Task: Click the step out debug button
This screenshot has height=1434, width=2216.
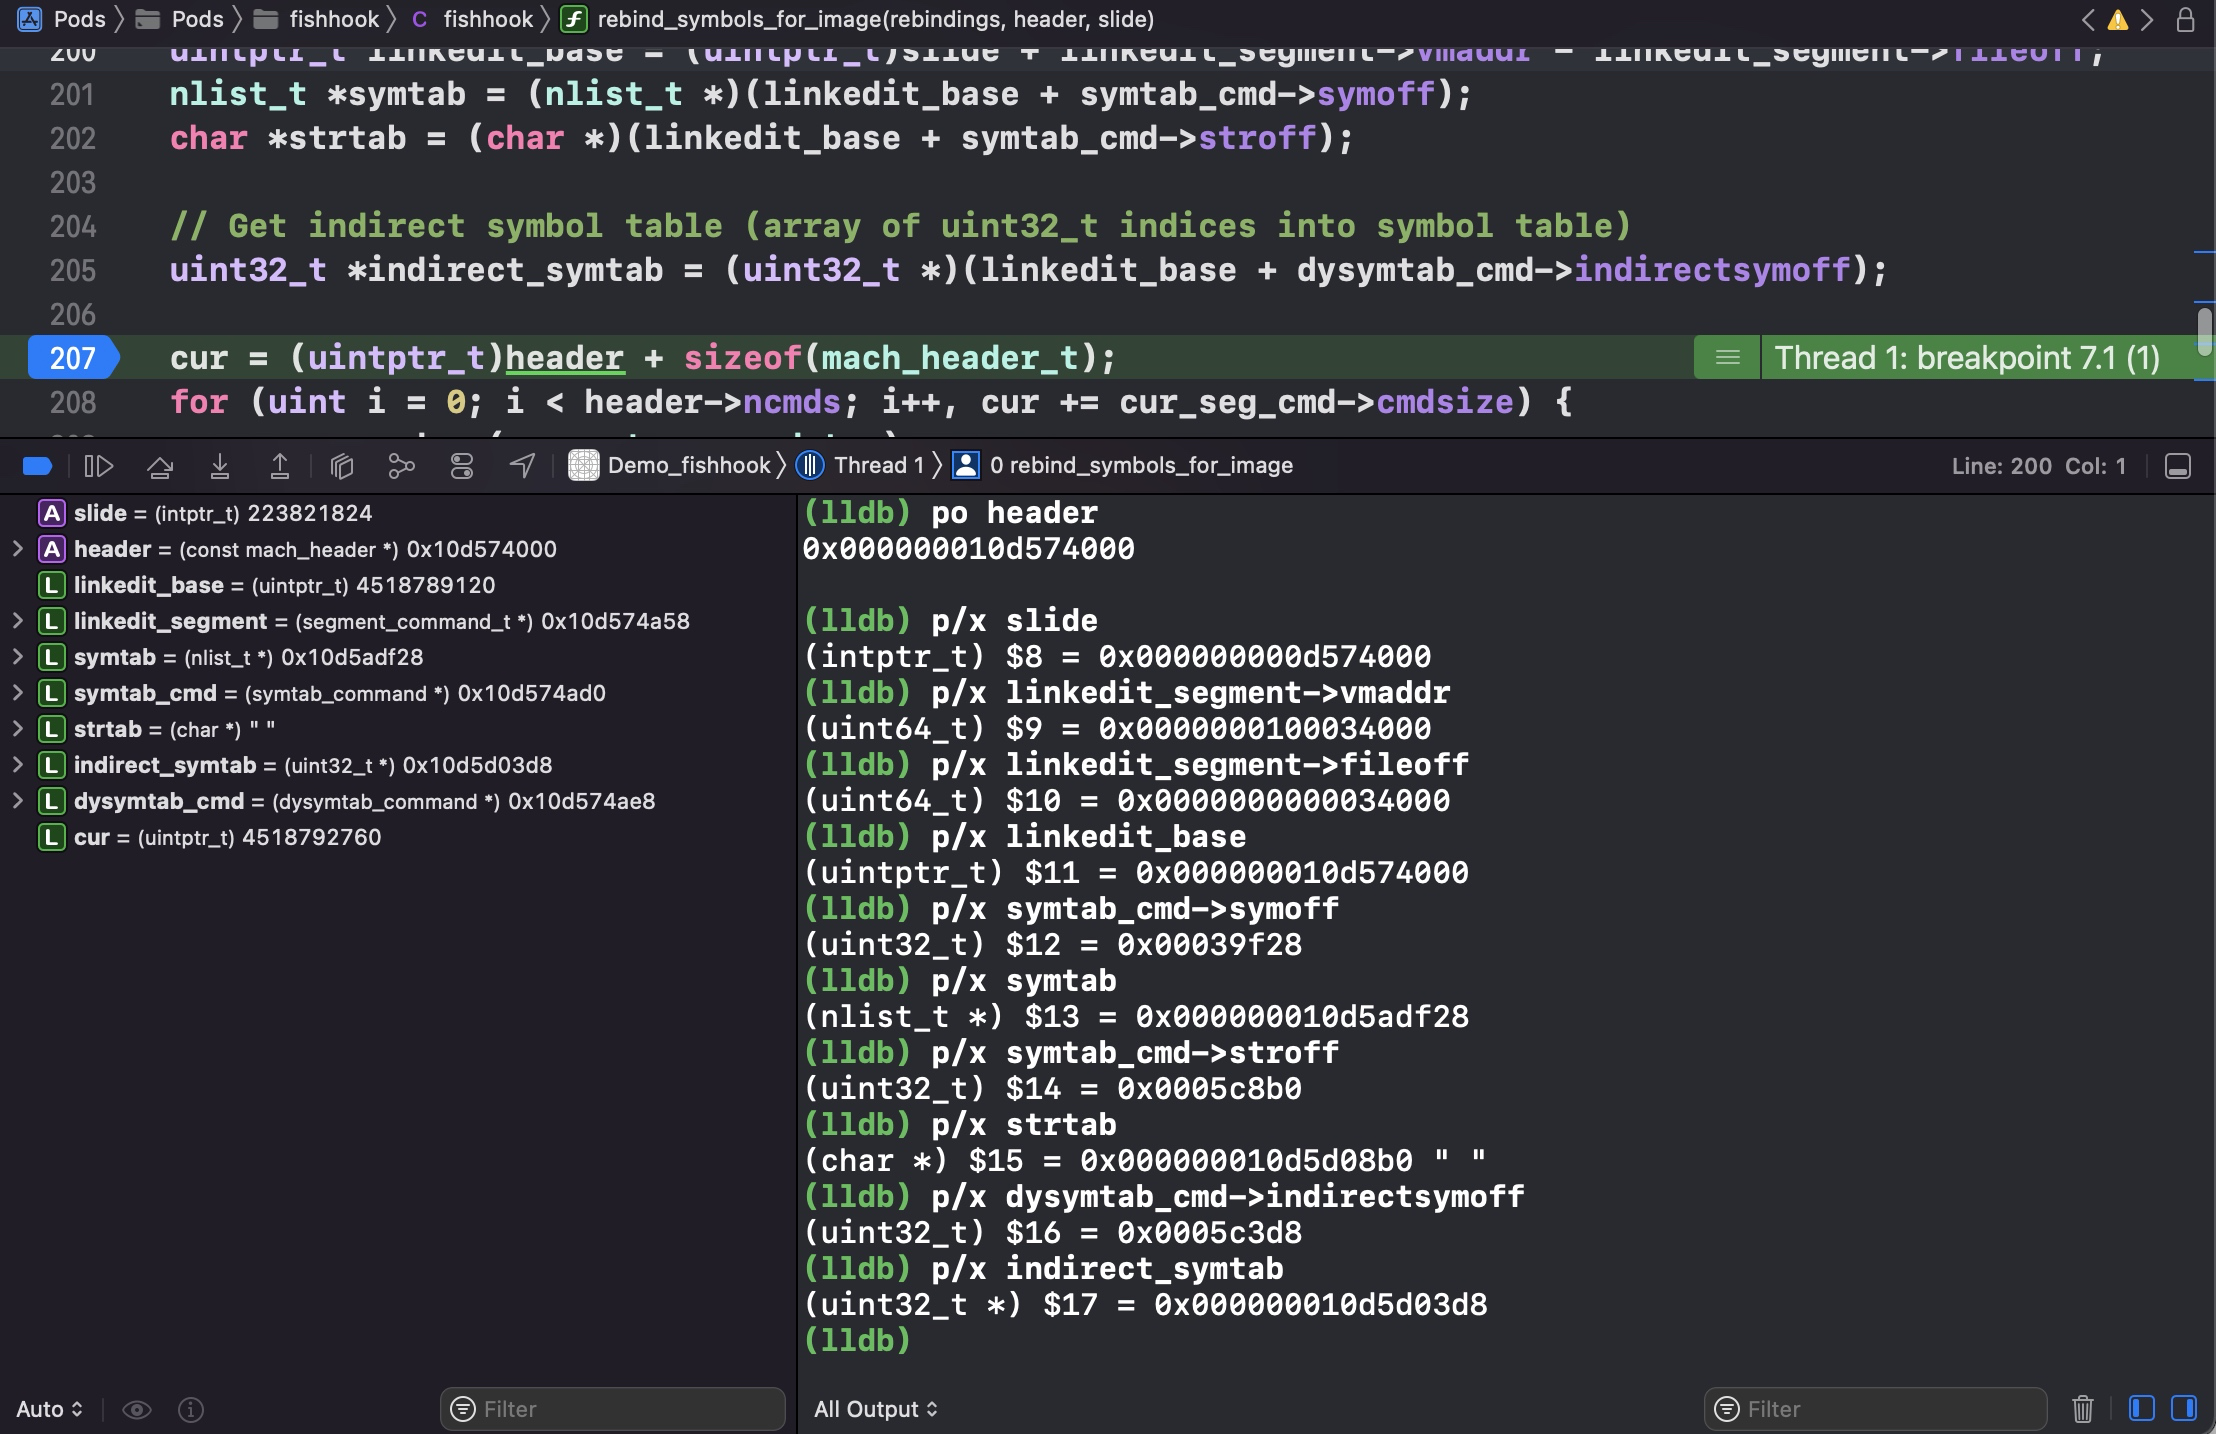Action: click(x=280, y=466)
